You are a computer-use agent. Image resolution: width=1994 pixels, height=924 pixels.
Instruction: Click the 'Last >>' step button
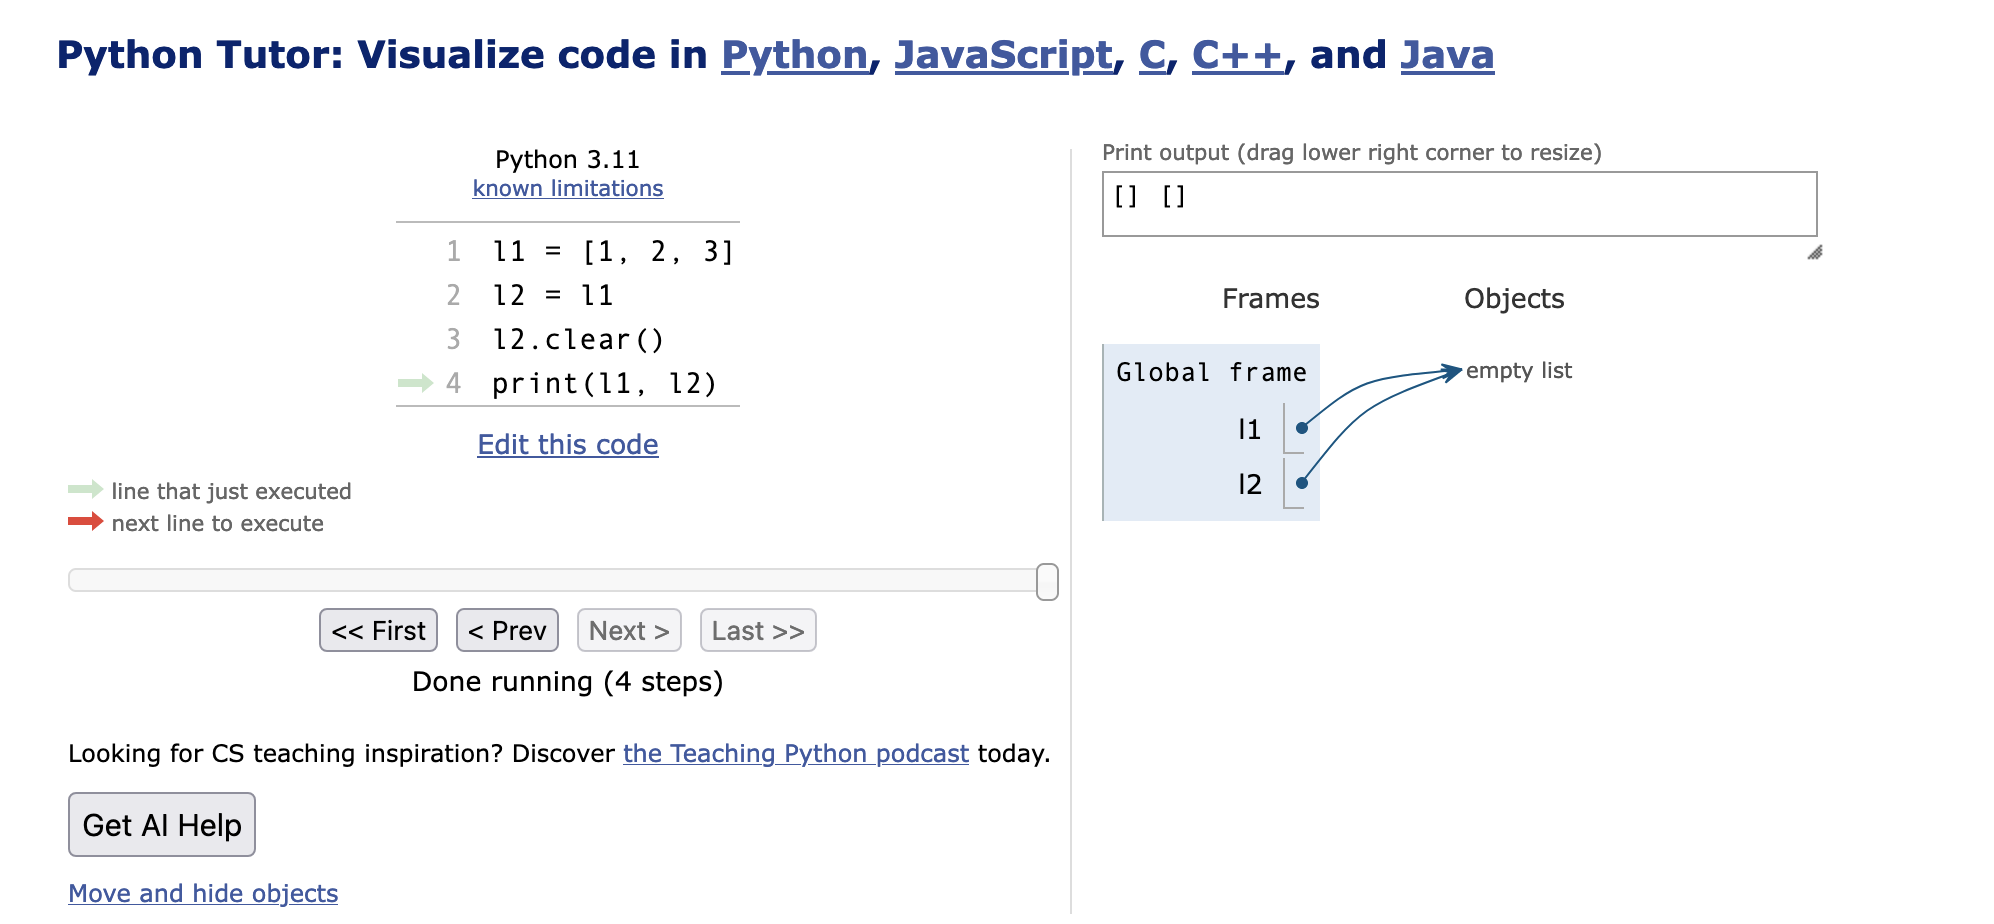point(757,630)
